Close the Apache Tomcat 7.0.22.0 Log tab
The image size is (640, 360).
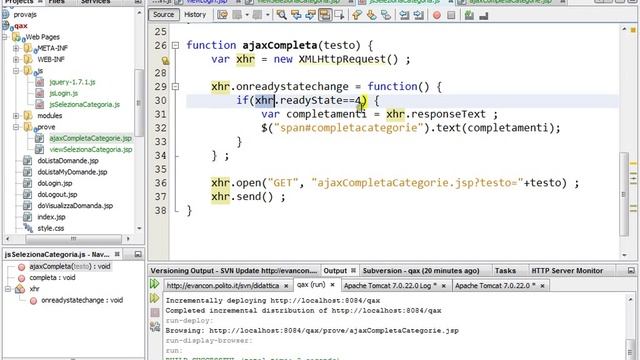pos(444,286)
